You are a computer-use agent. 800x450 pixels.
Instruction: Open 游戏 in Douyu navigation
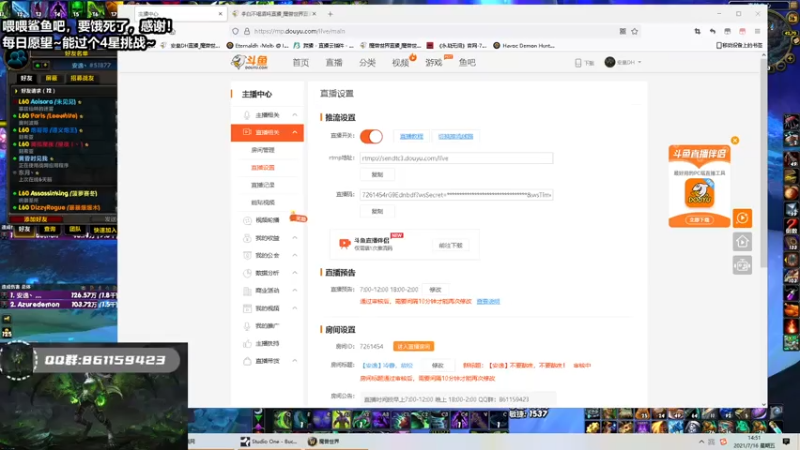pos(434,63)
